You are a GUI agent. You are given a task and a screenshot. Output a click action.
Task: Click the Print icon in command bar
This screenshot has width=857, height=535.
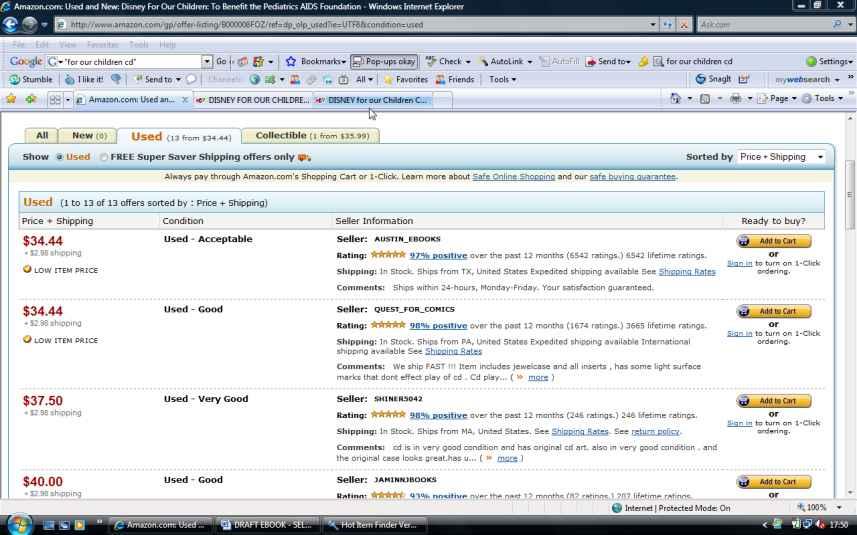pyautogui.click(x=735, y=99)
